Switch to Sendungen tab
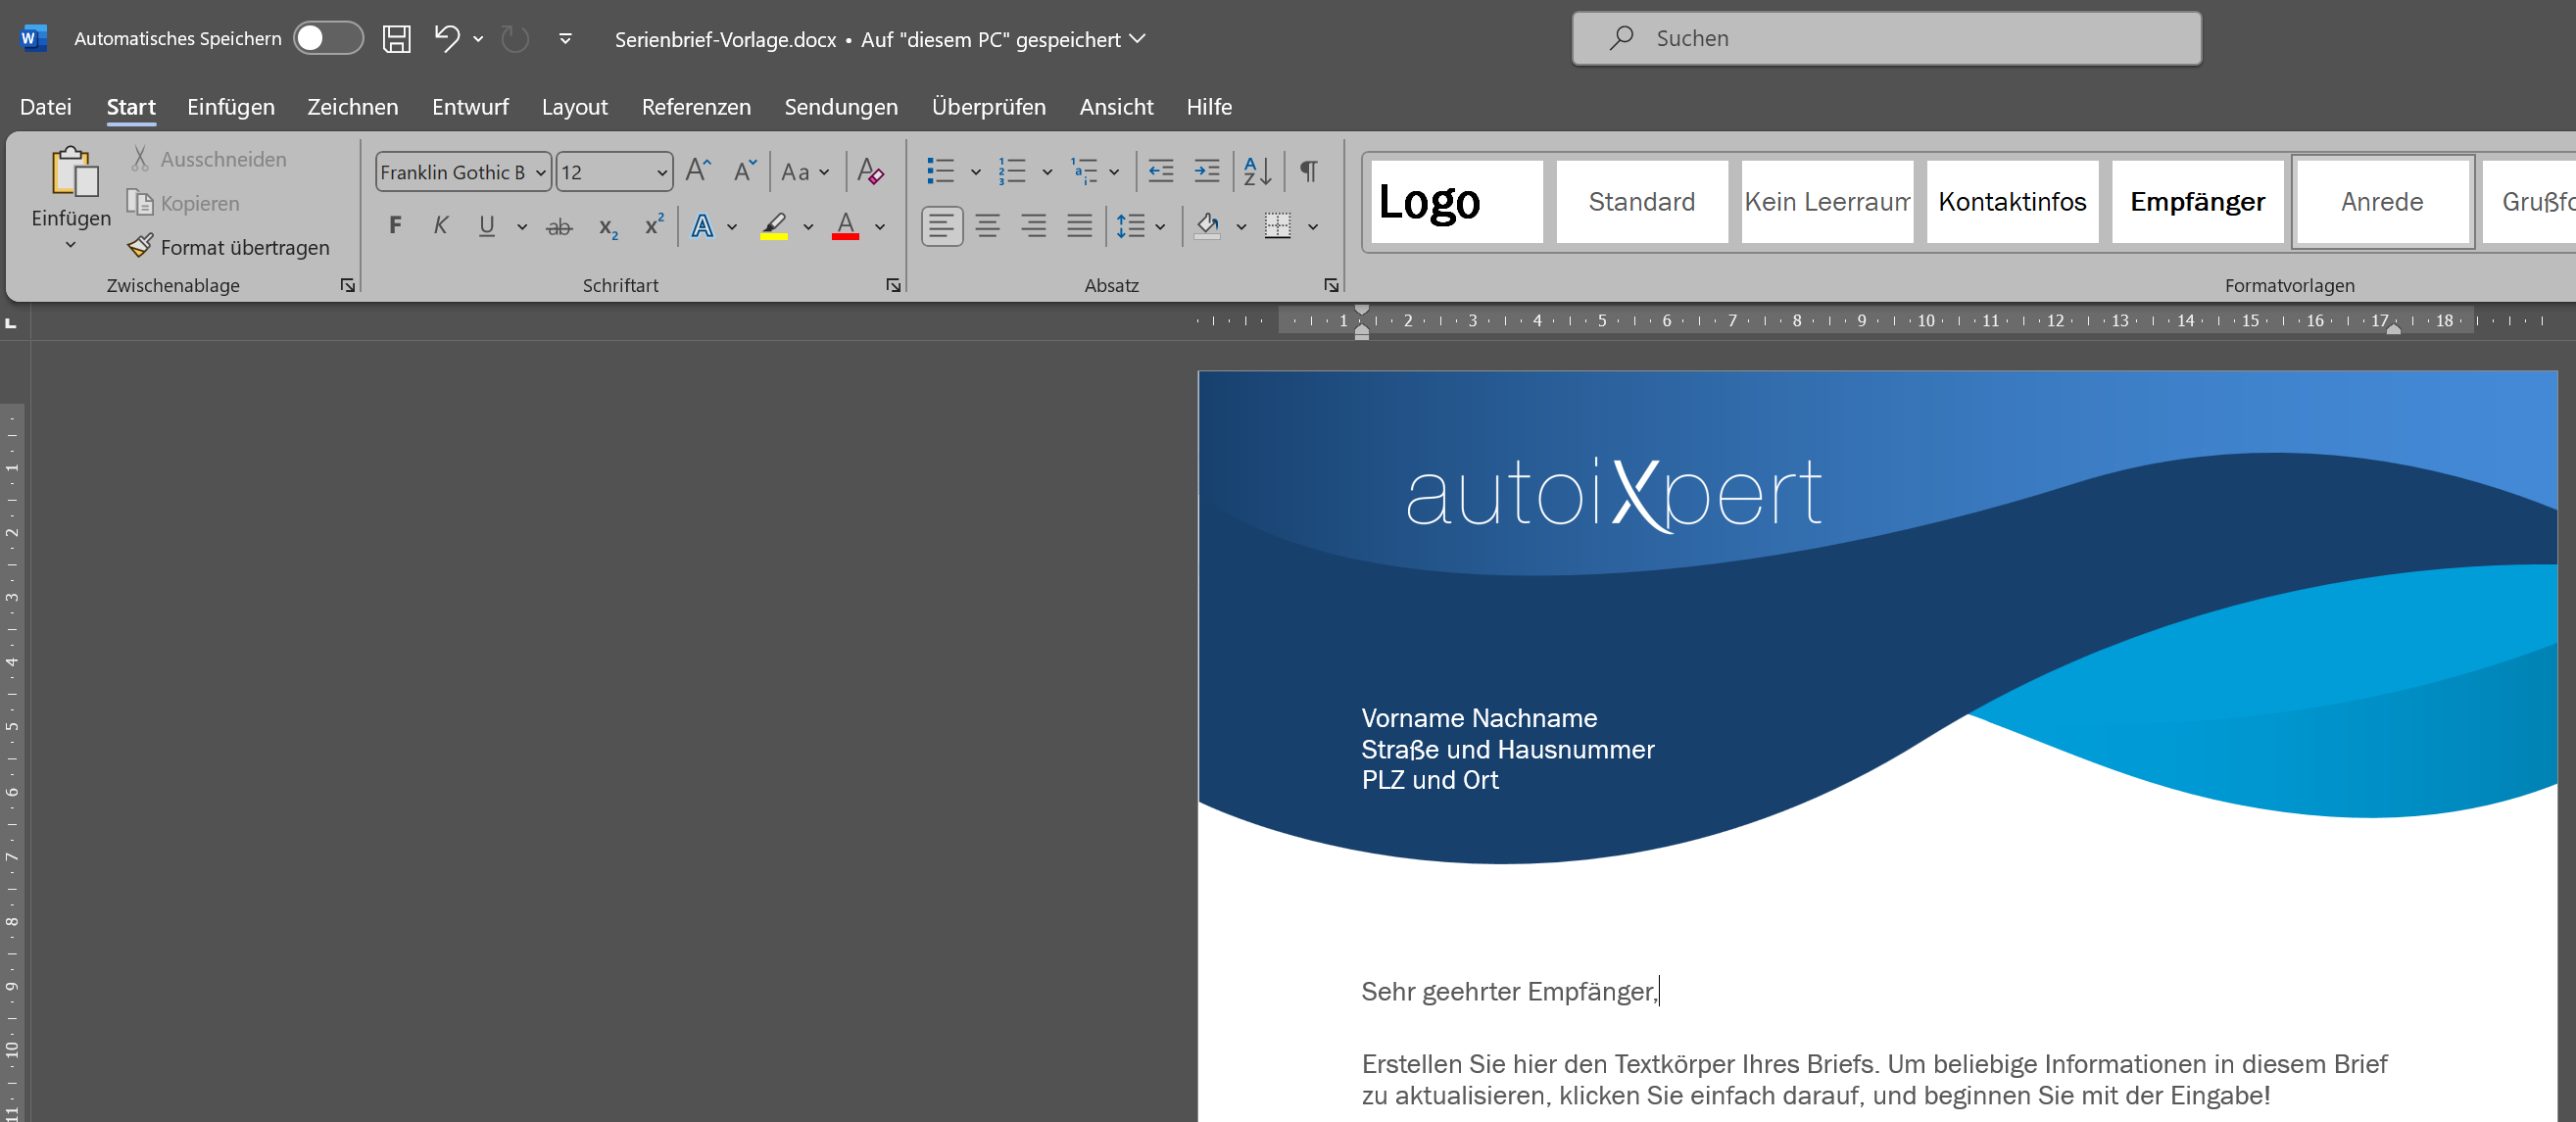 click(841, 106)
